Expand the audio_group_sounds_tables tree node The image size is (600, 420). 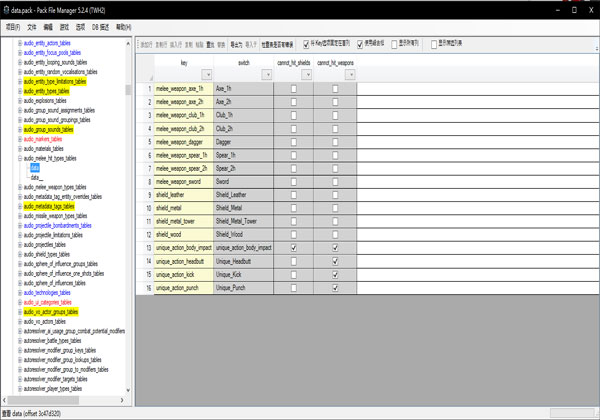[19, 129]
